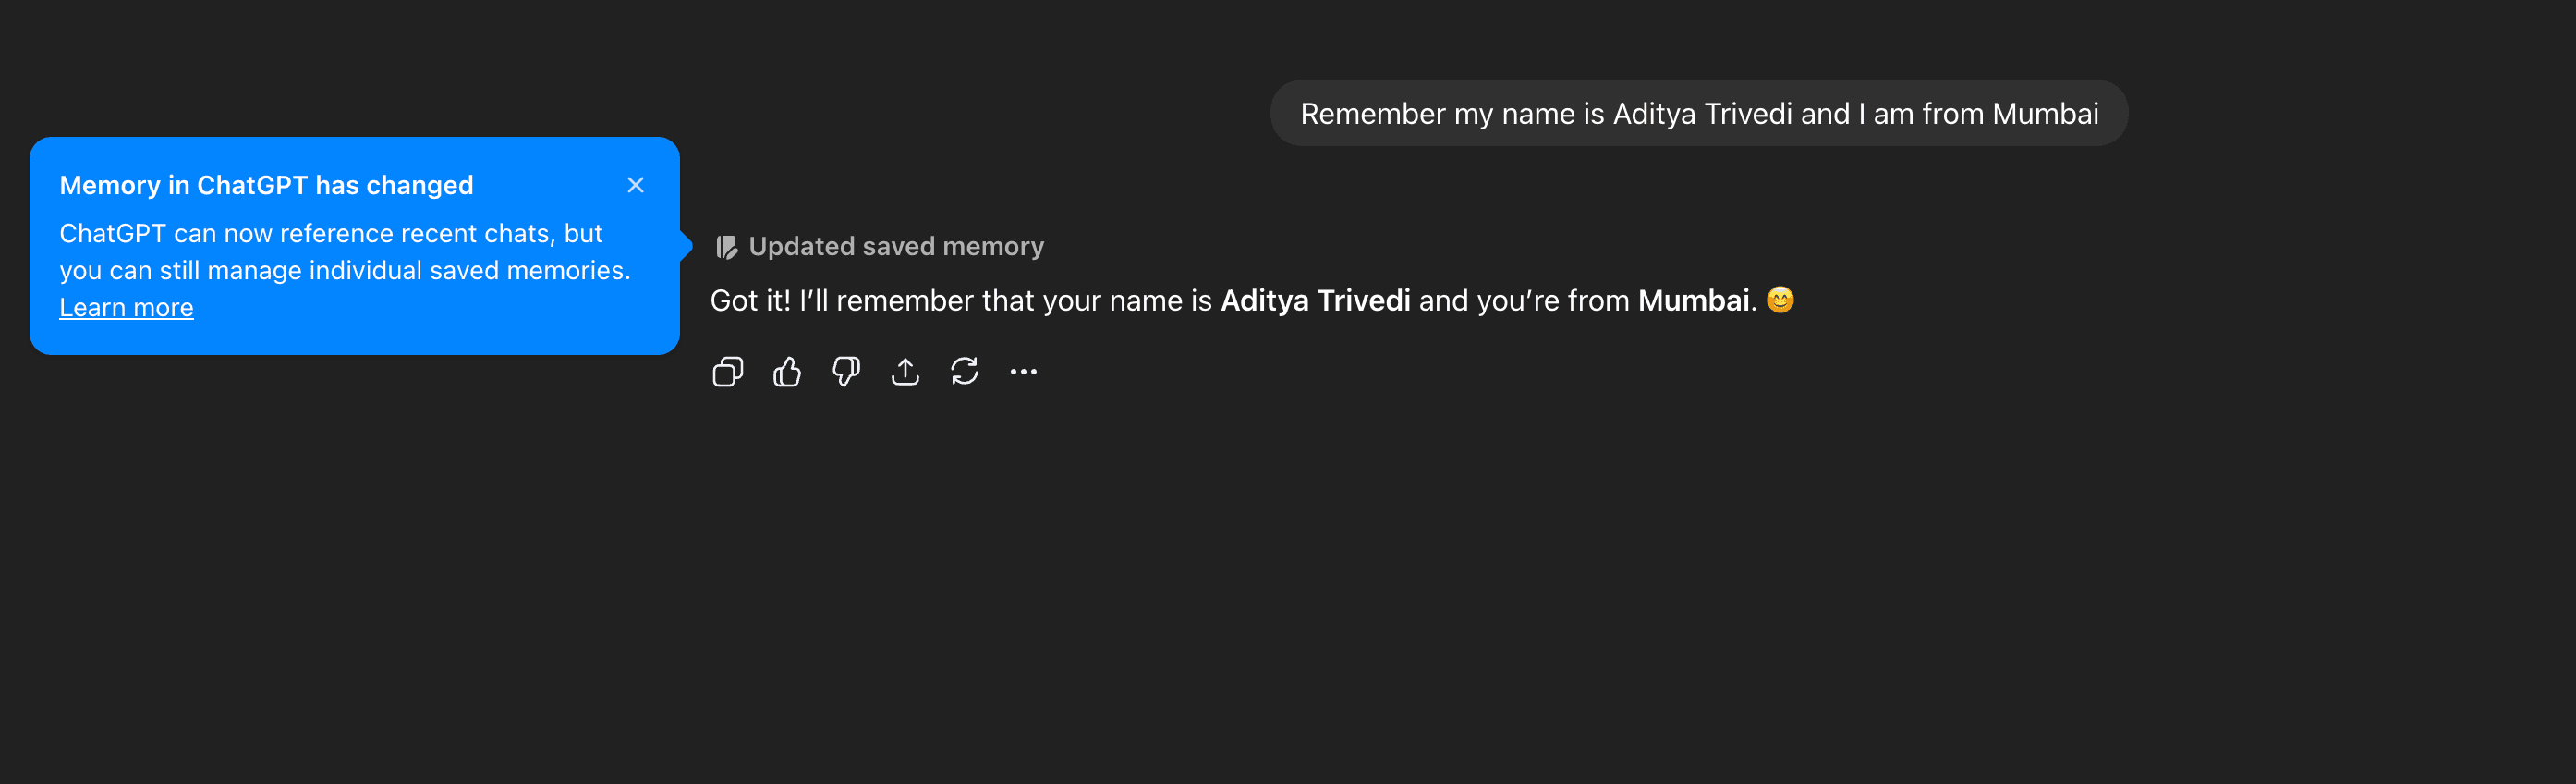Click bold Mumbai in the assistant response

tap(1693, 301)
